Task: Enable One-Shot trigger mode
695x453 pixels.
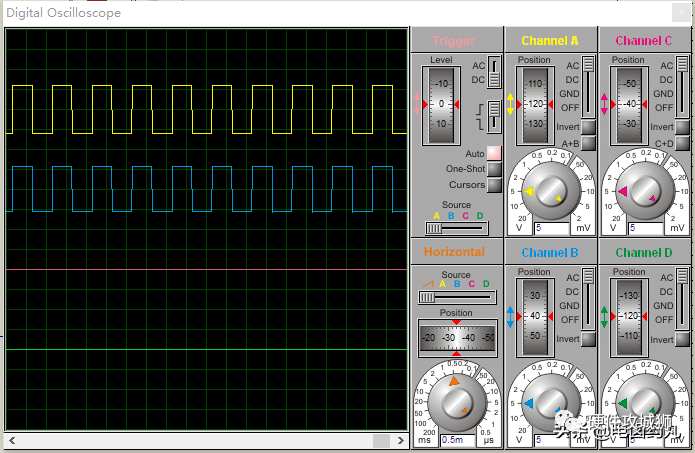Action: tap(494, 169)
